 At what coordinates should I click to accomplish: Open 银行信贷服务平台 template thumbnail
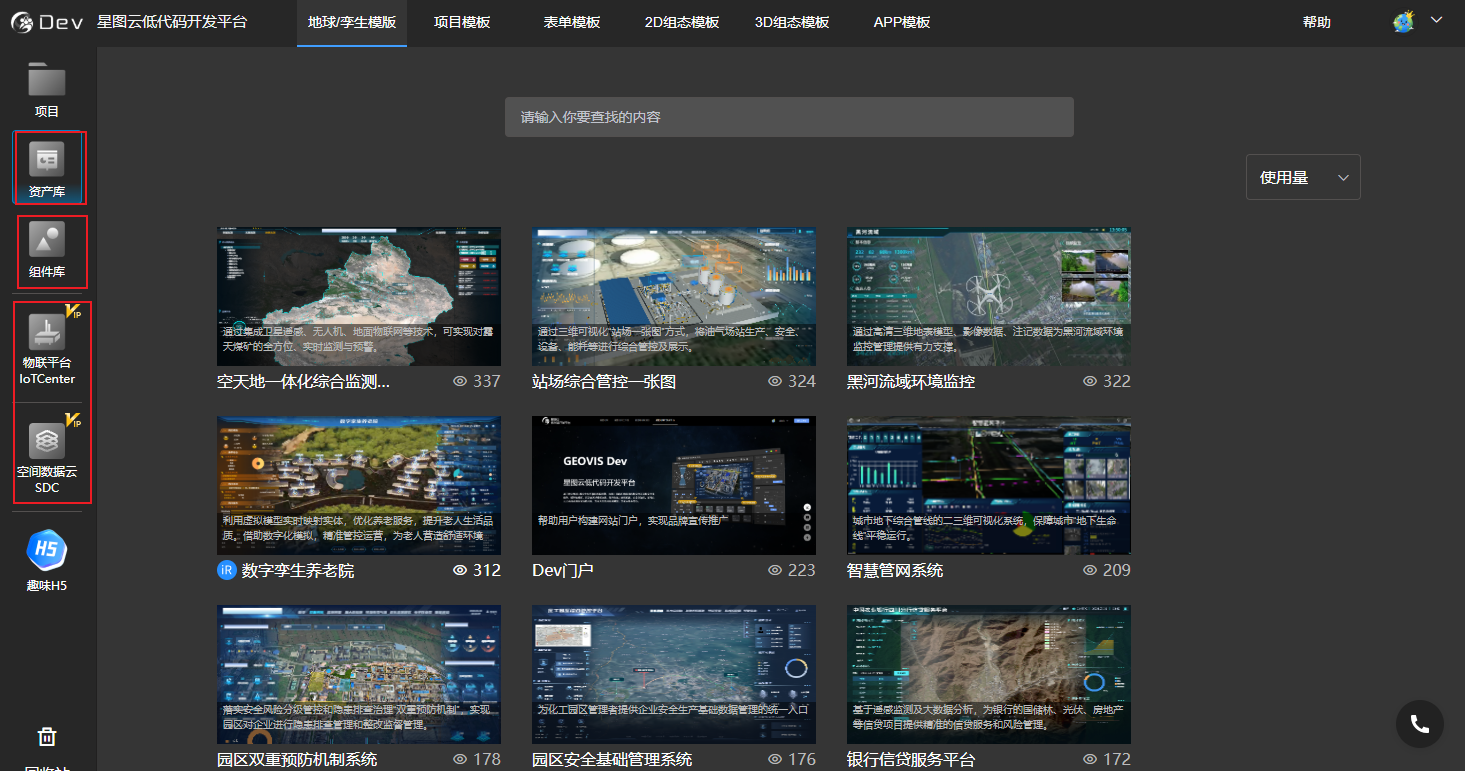[x=989, y=674]
